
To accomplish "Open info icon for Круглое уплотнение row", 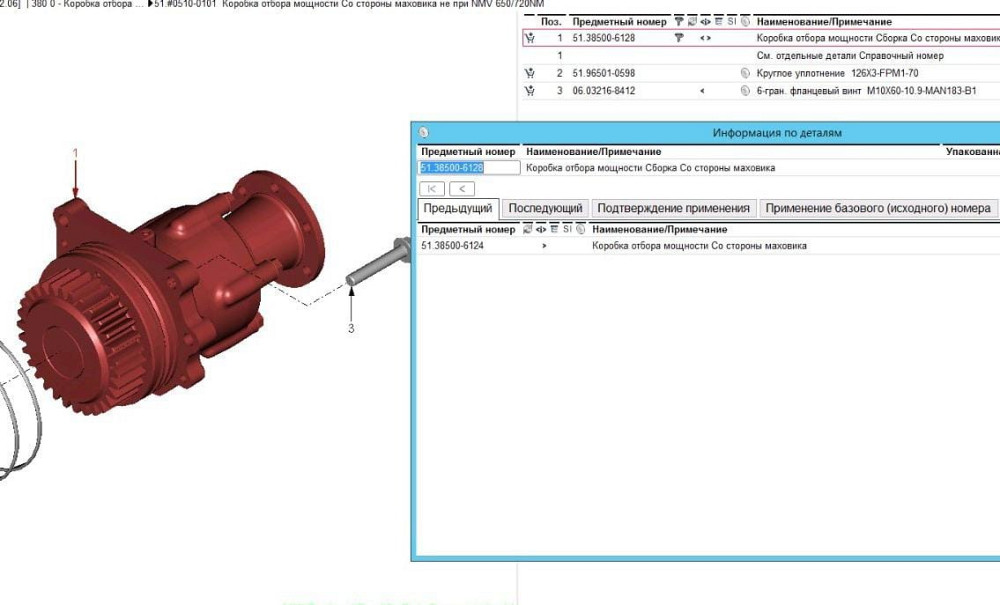I will pyautogui.click(x=745, y=73).
